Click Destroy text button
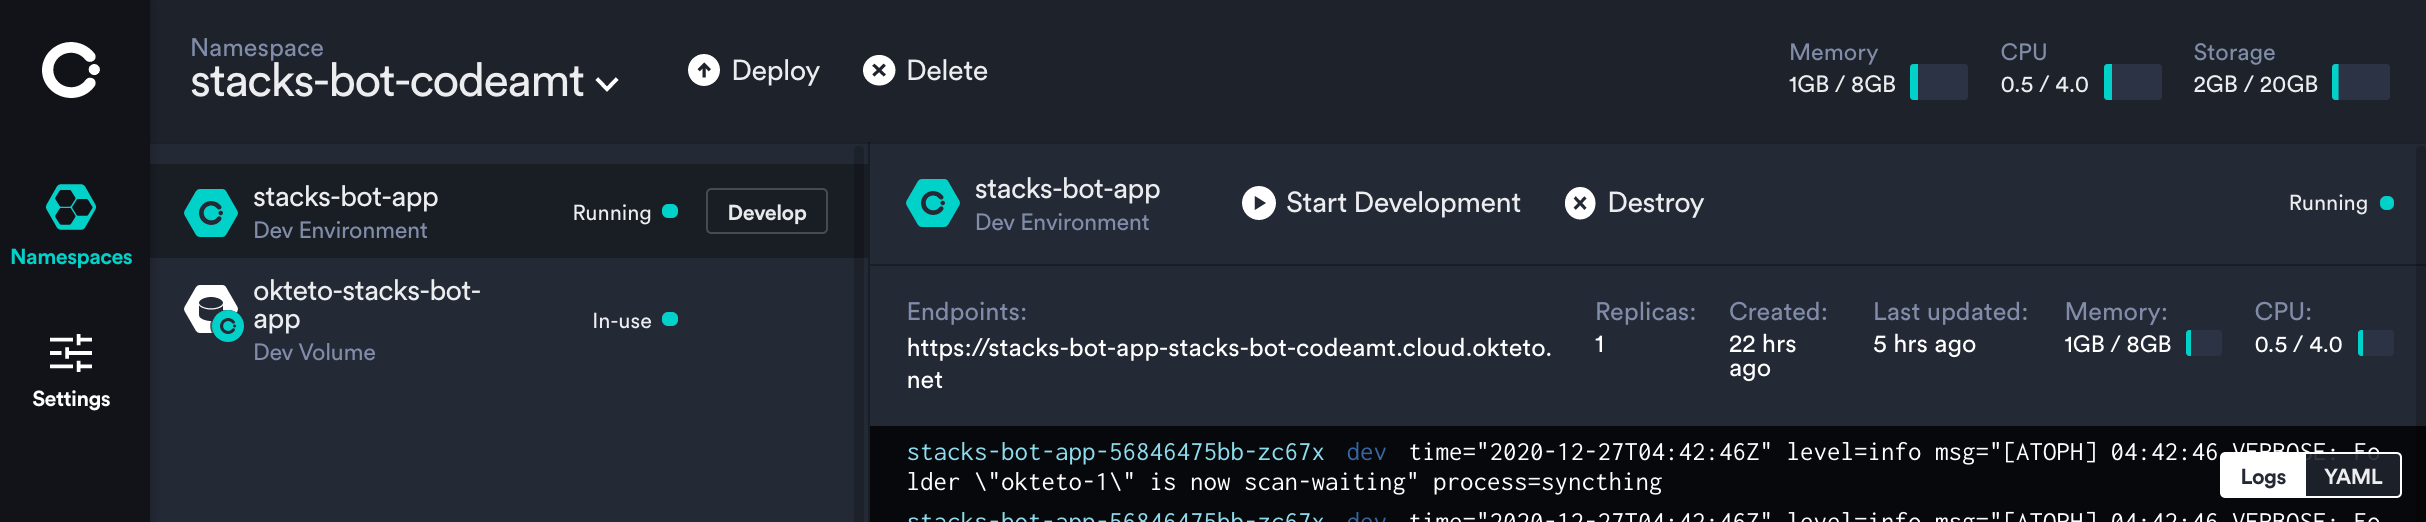 [1655, 203]
